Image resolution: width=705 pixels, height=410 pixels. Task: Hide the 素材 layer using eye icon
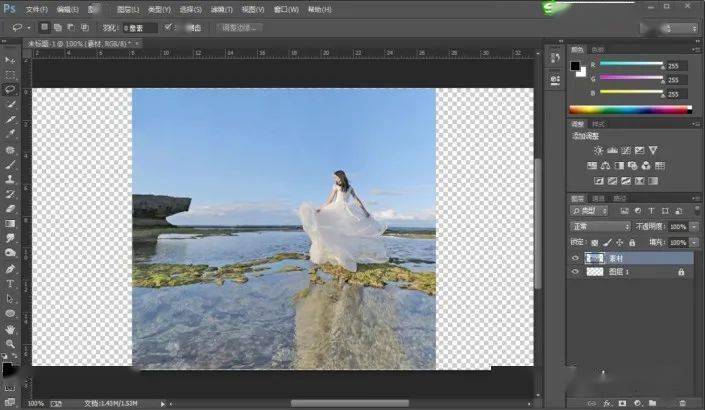coord(575,257)
